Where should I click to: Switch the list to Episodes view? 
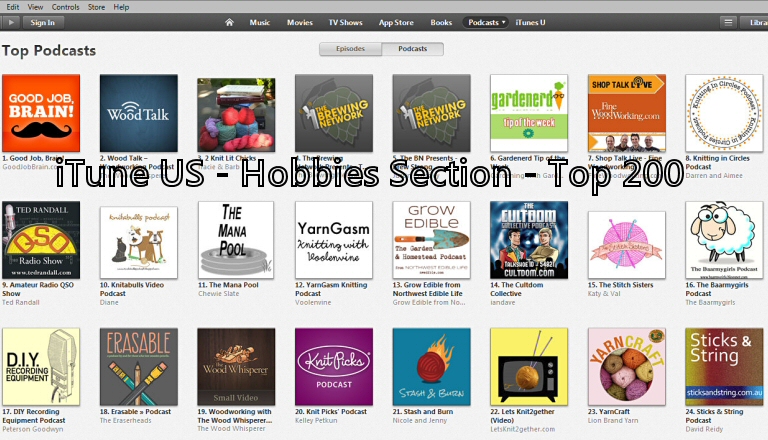click(350, 49)
